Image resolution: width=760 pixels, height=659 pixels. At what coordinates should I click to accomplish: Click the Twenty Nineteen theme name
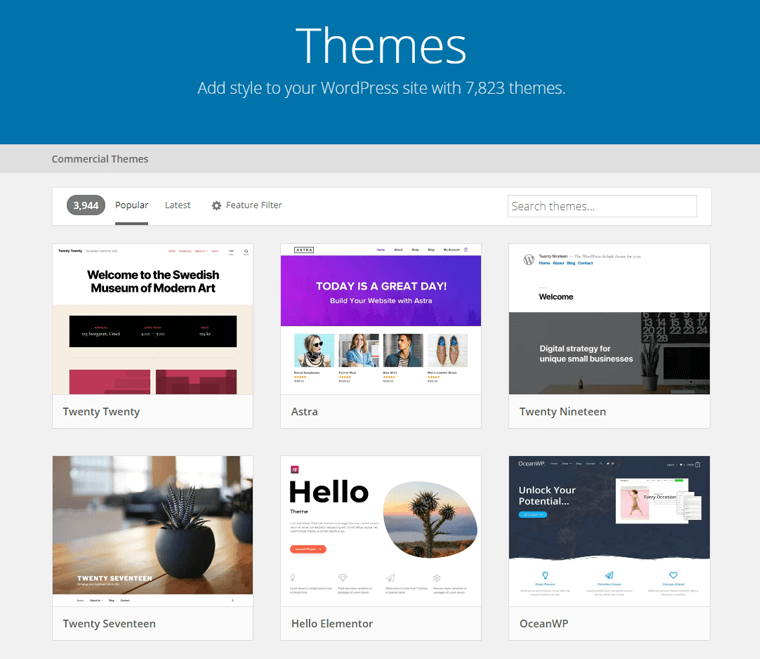click(x=563, y=412)
